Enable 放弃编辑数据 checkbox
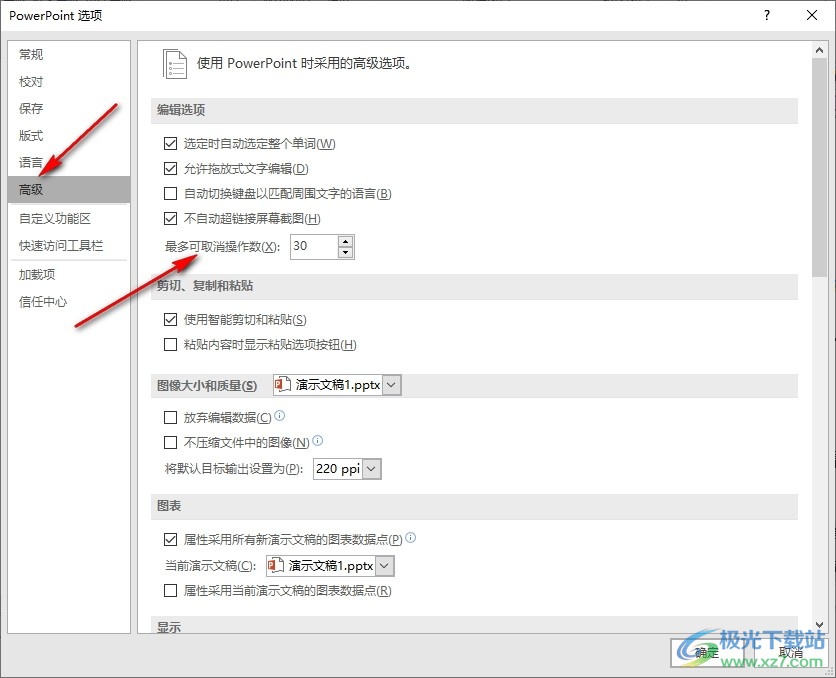 (x=171, y=417)
